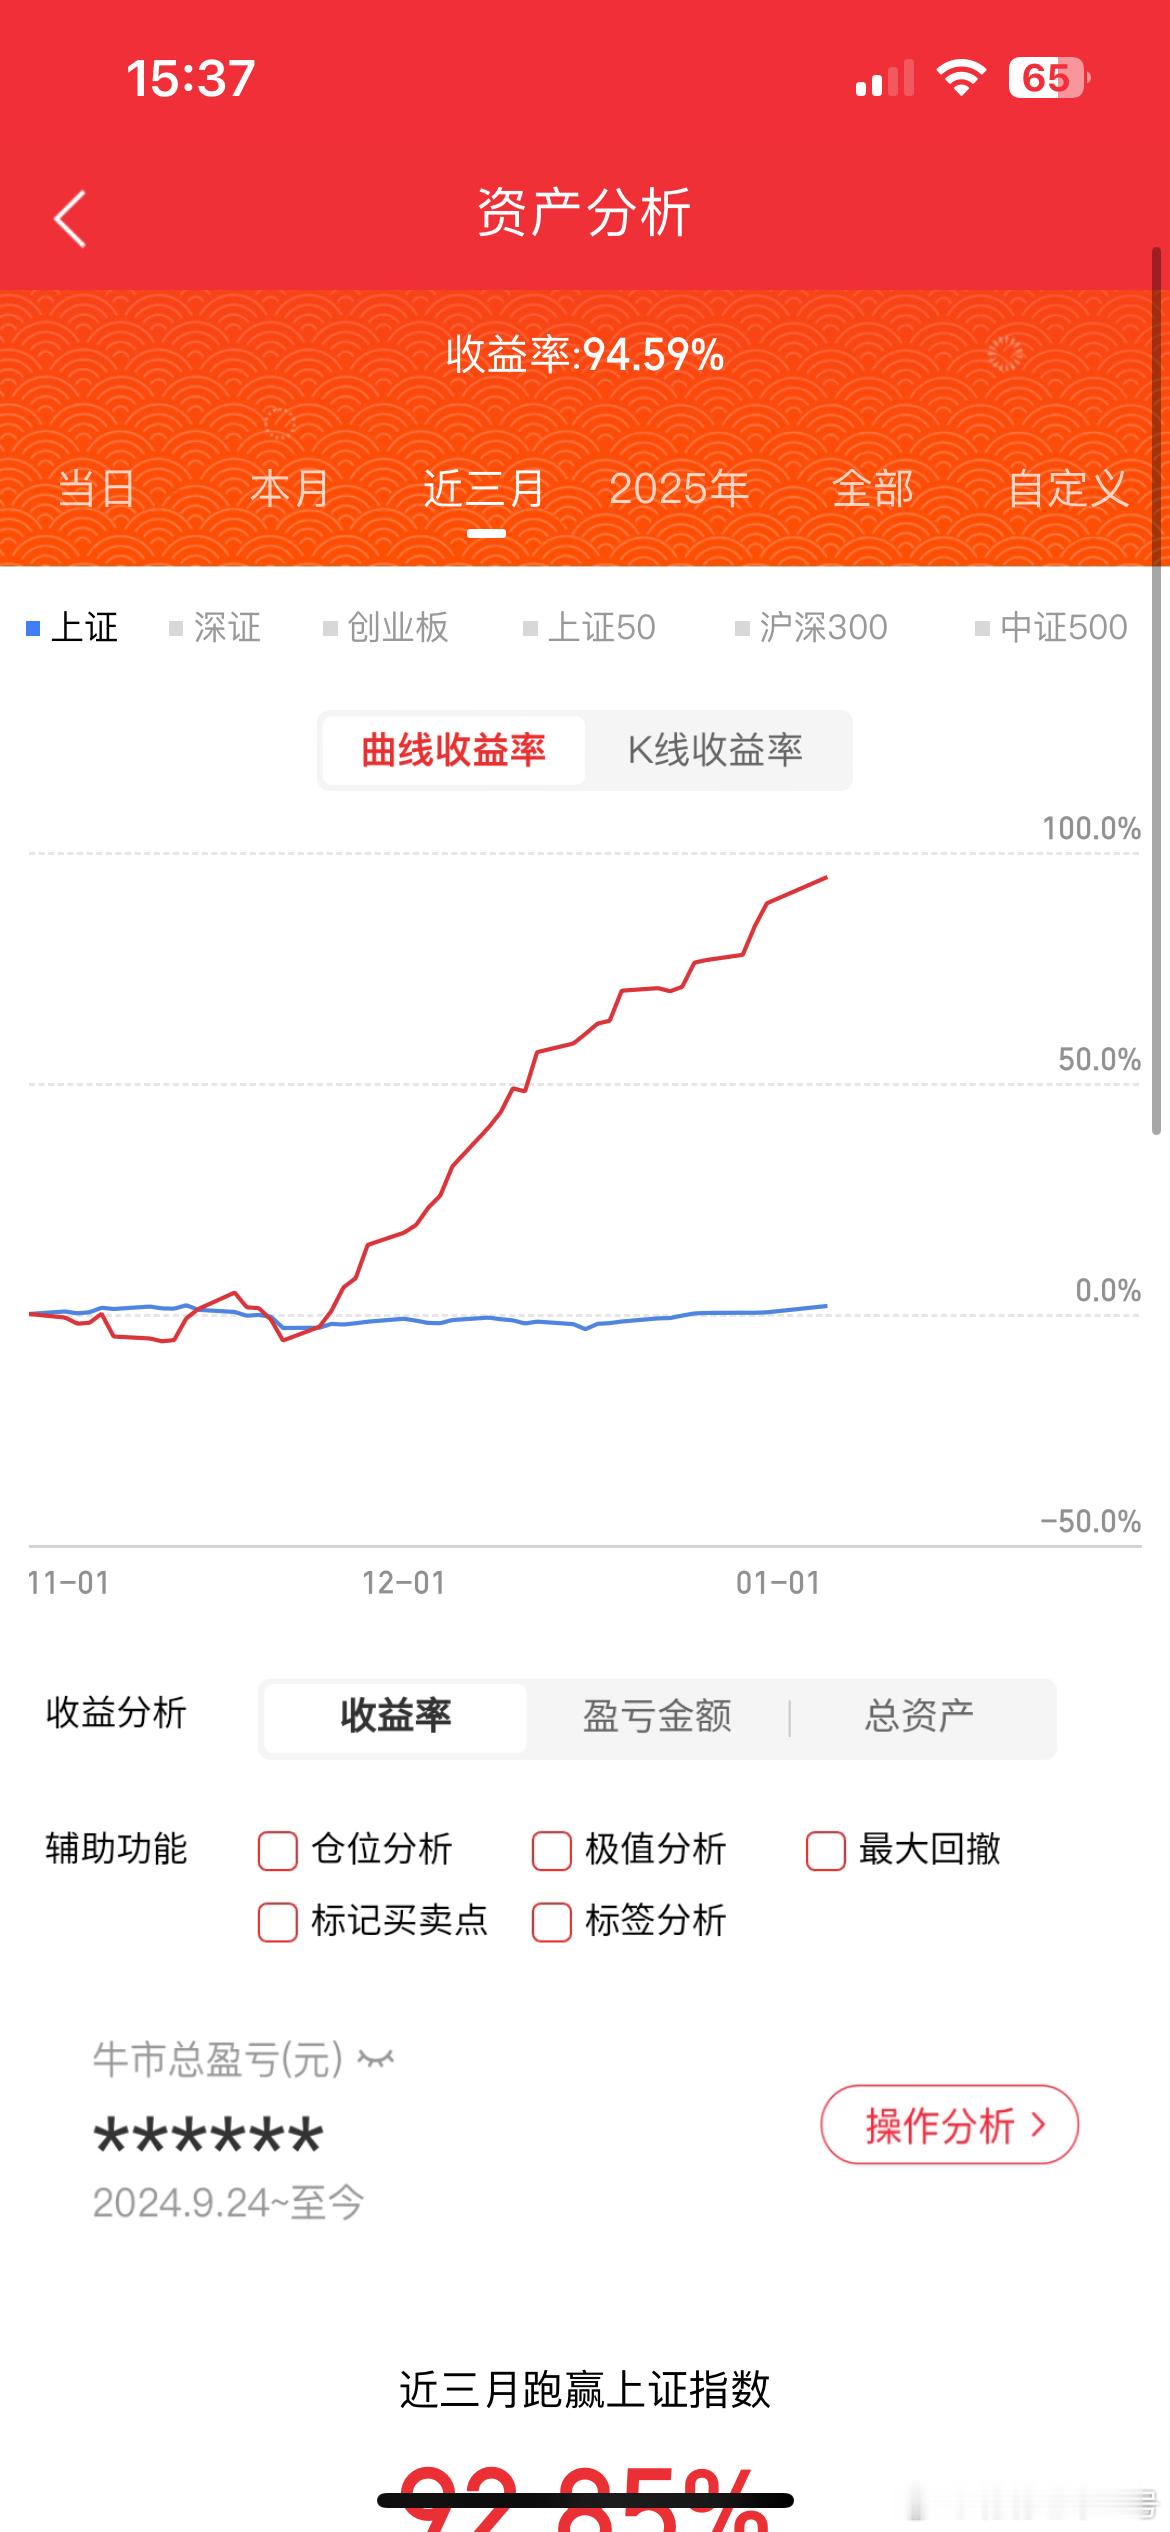Click the square legend icon beside 上证50
The image size is (1170, 2532).
(530, 628)
